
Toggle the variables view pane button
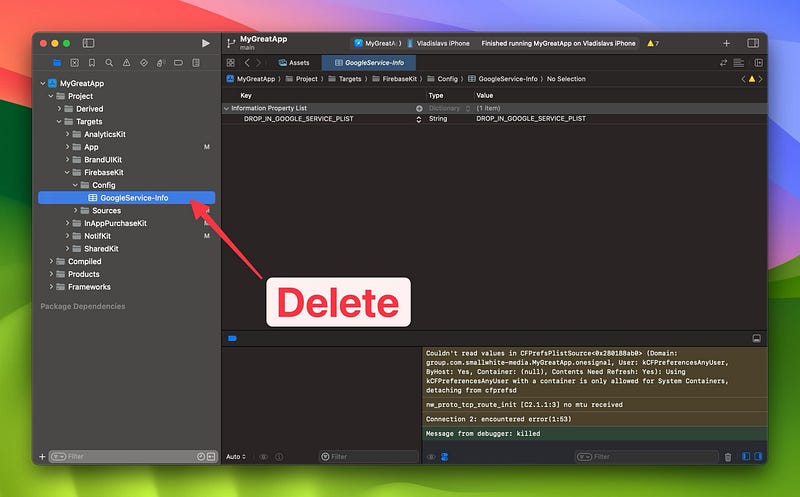click(746, 456)
